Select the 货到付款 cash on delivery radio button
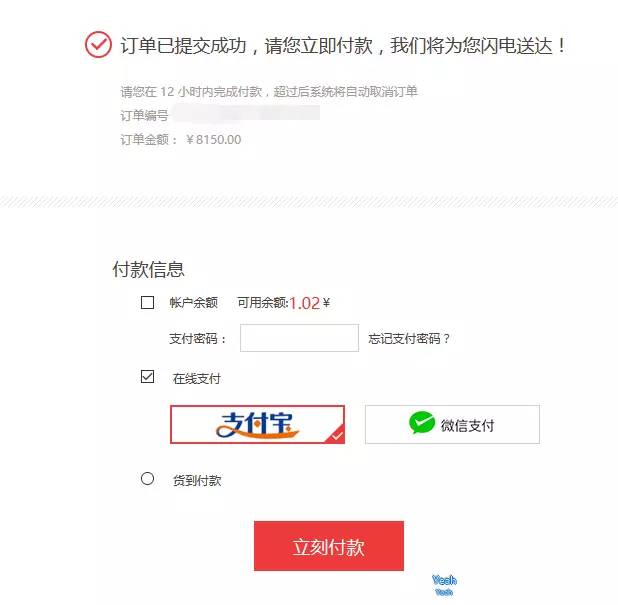The image size is (618, 605). click(x=147, y=478)
